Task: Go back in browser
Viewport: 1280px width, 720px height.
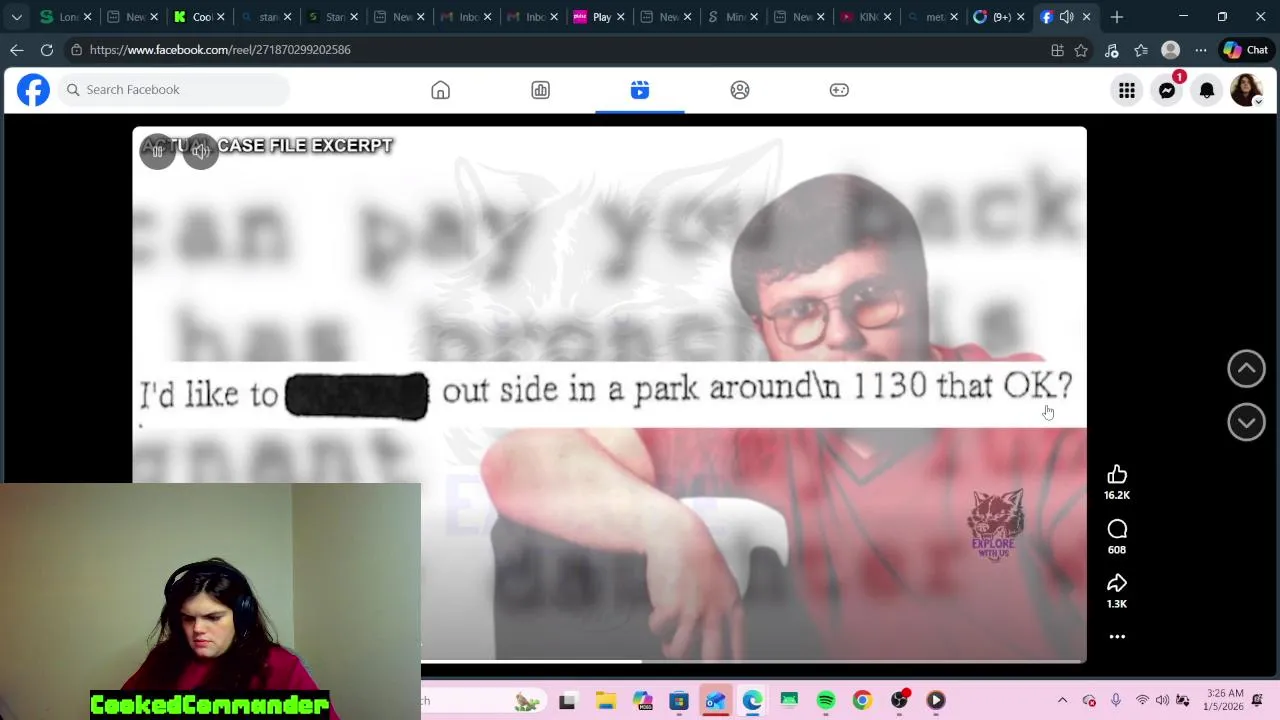Action: (17, 50)
